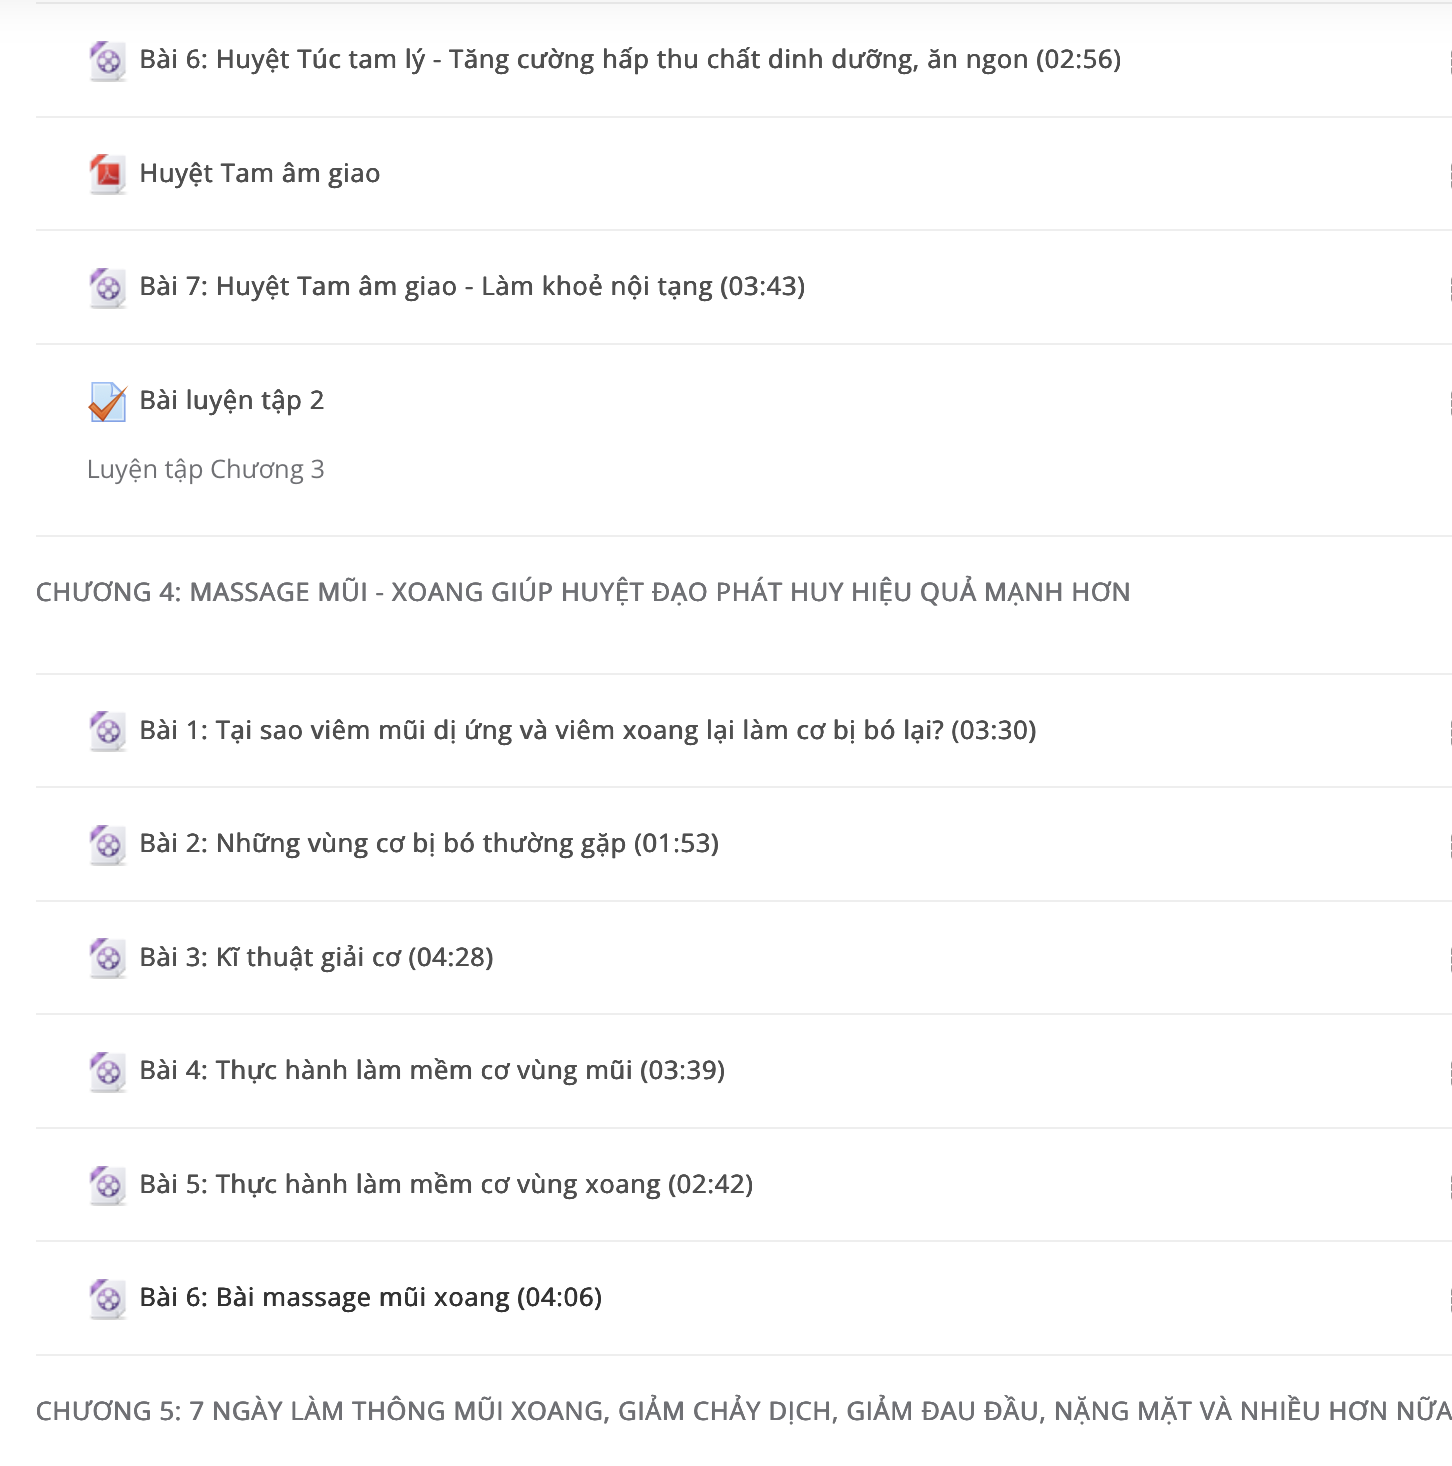
Task: Click video icon for Bài 6 massage mũi xoang
Action: click(107, 1299)
